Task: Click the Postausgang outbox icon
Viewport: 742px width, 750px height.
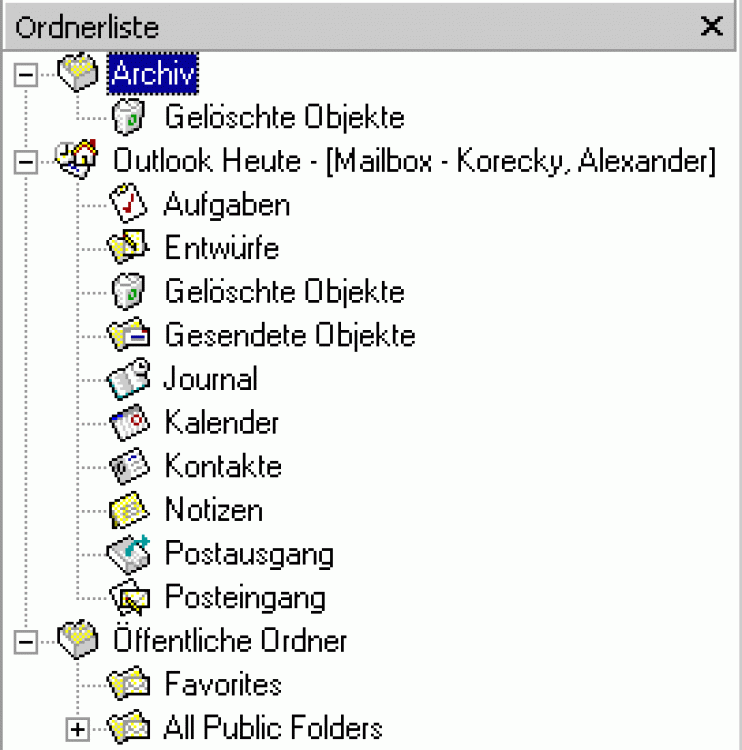Action: pyautogui.click(x=132, y=553)
